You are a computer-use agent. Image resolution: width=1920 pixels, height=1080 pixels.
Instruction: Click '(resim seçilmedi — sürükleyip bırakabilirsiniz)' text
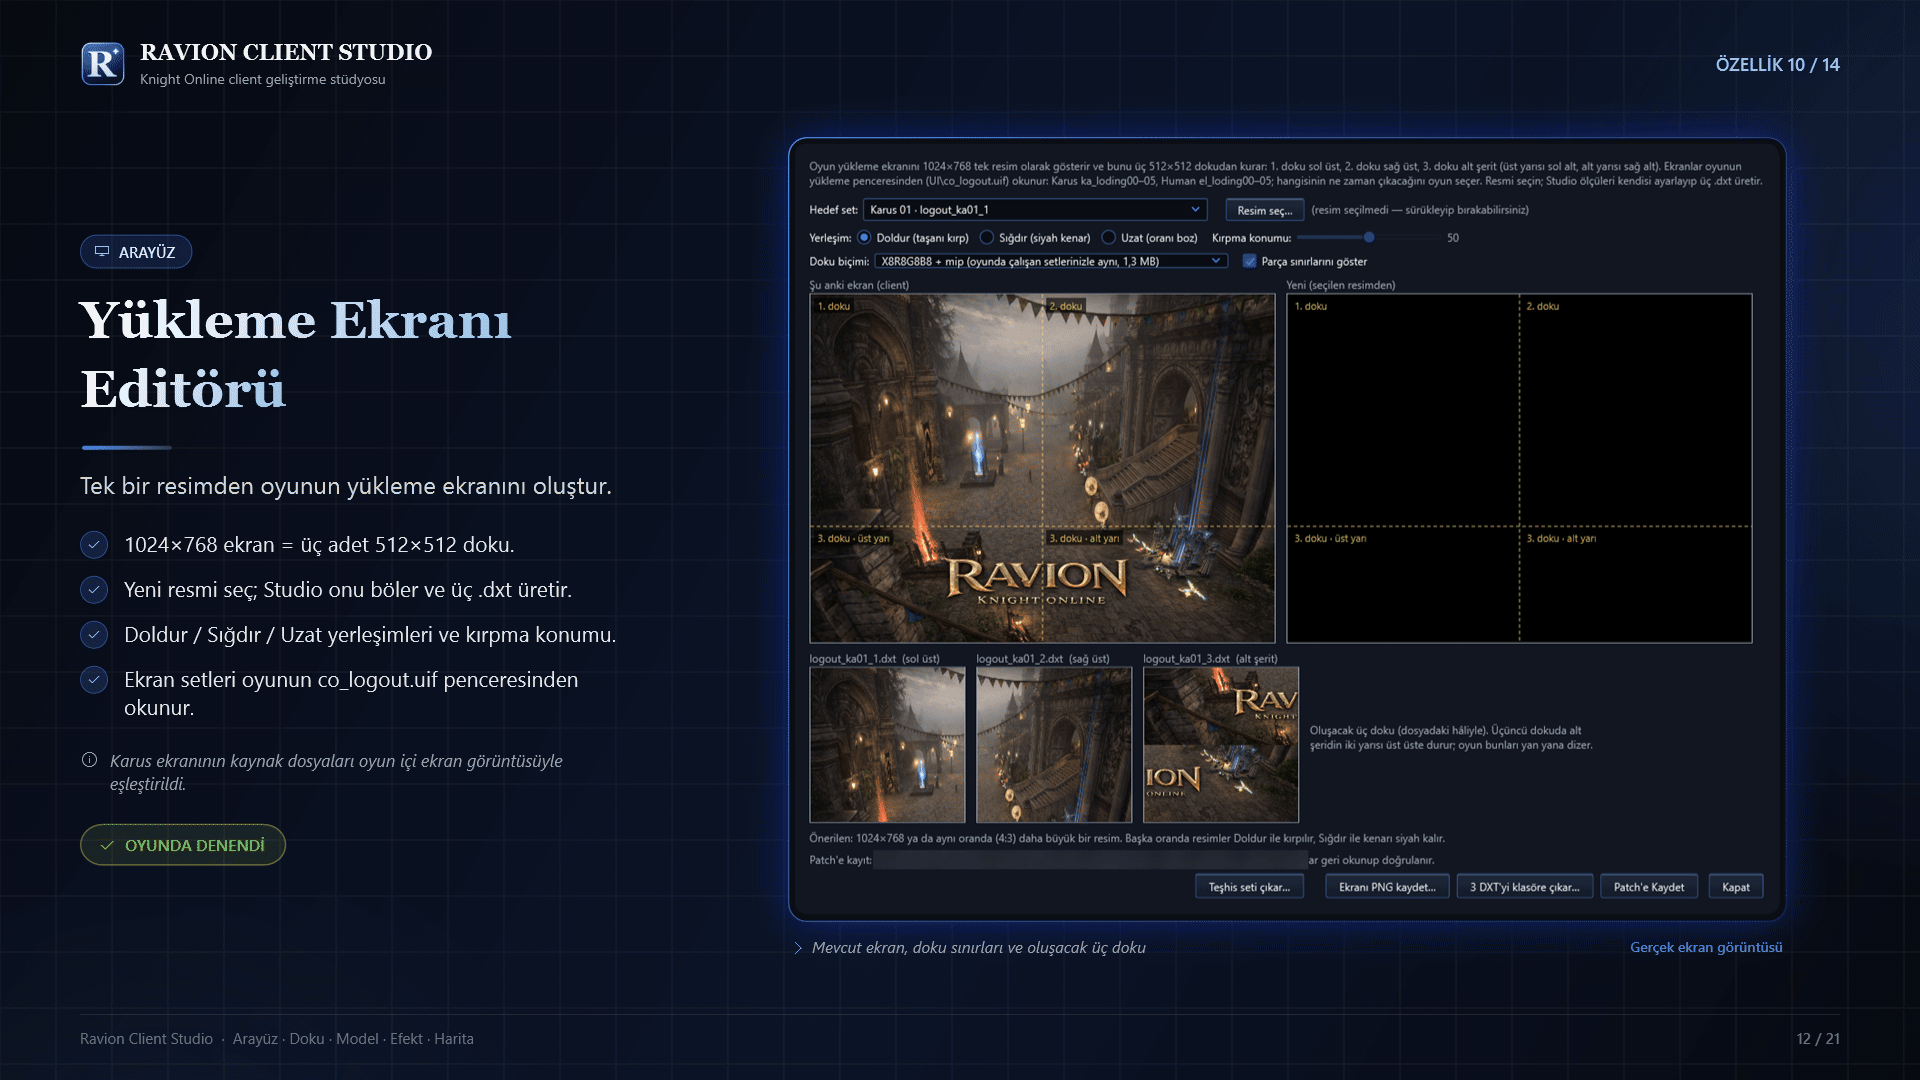[1420, 210]
